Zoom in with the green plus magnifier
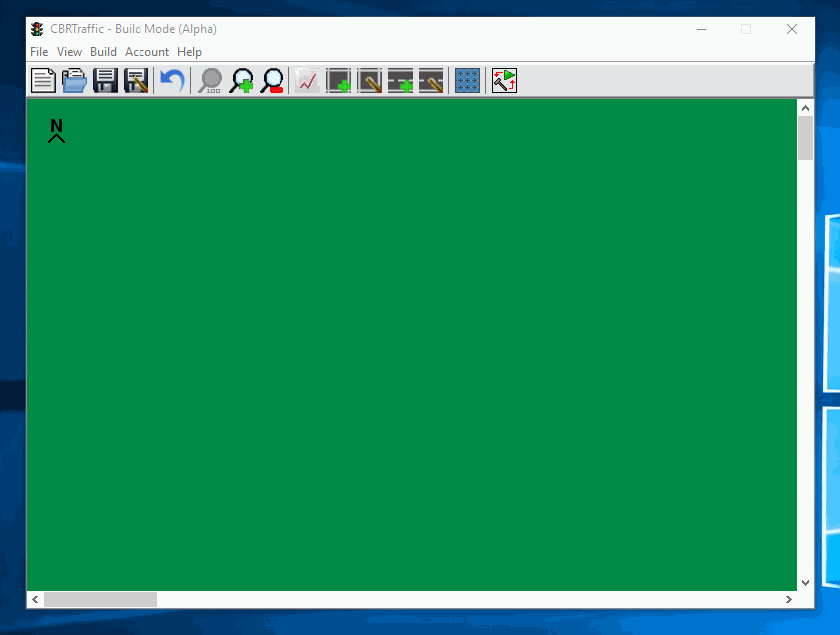 point(241,81)
